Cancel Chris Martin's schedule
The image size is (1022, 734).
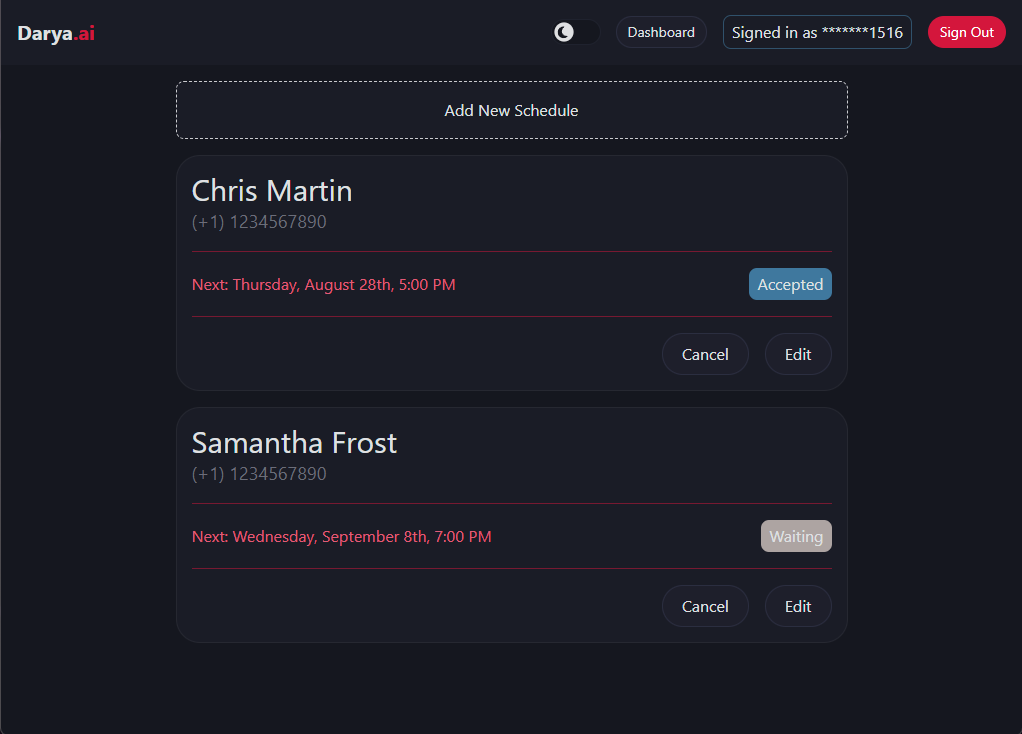tap(705, 354)
